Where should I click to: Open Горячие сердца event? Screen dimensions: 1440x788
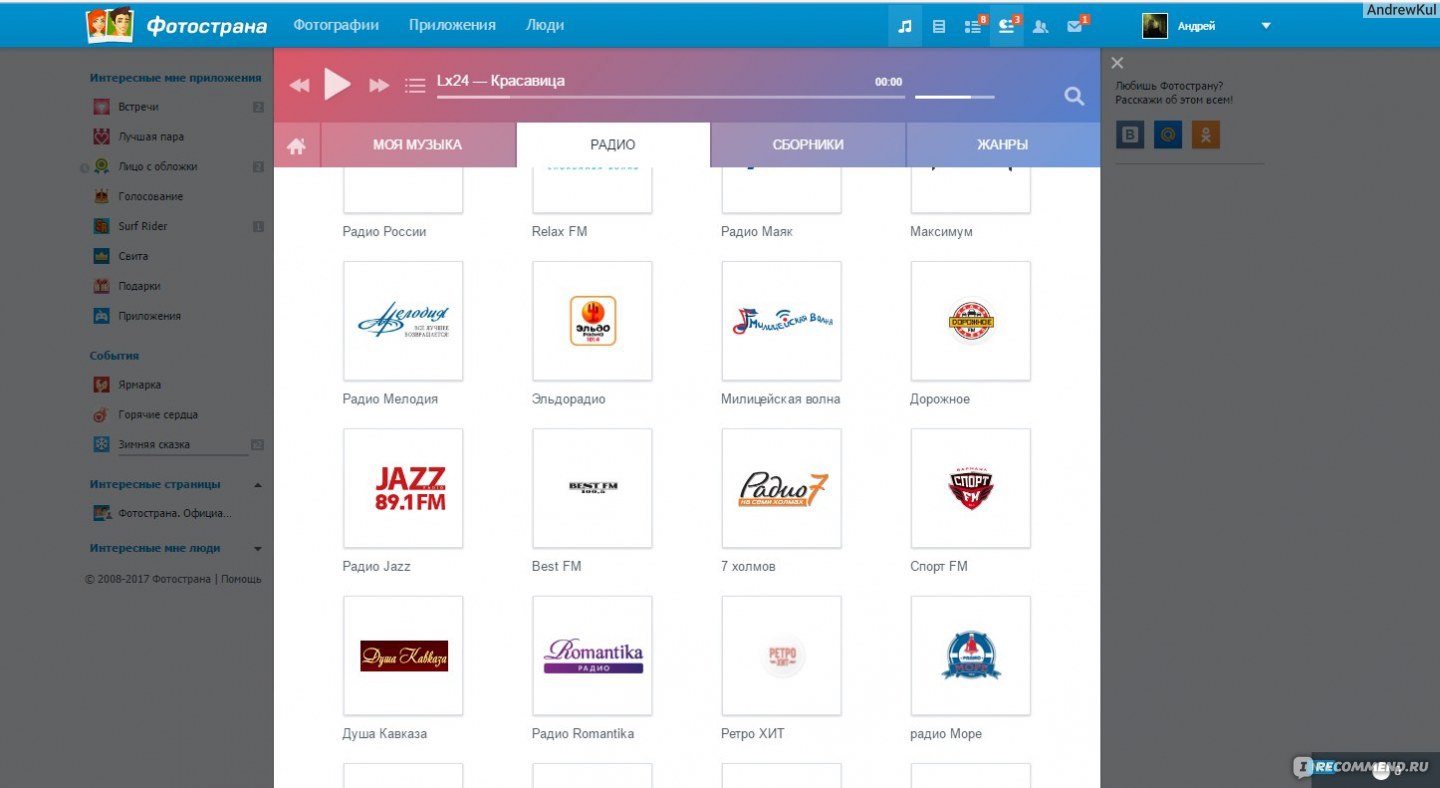pyautogui.click(x=158, y=415)
